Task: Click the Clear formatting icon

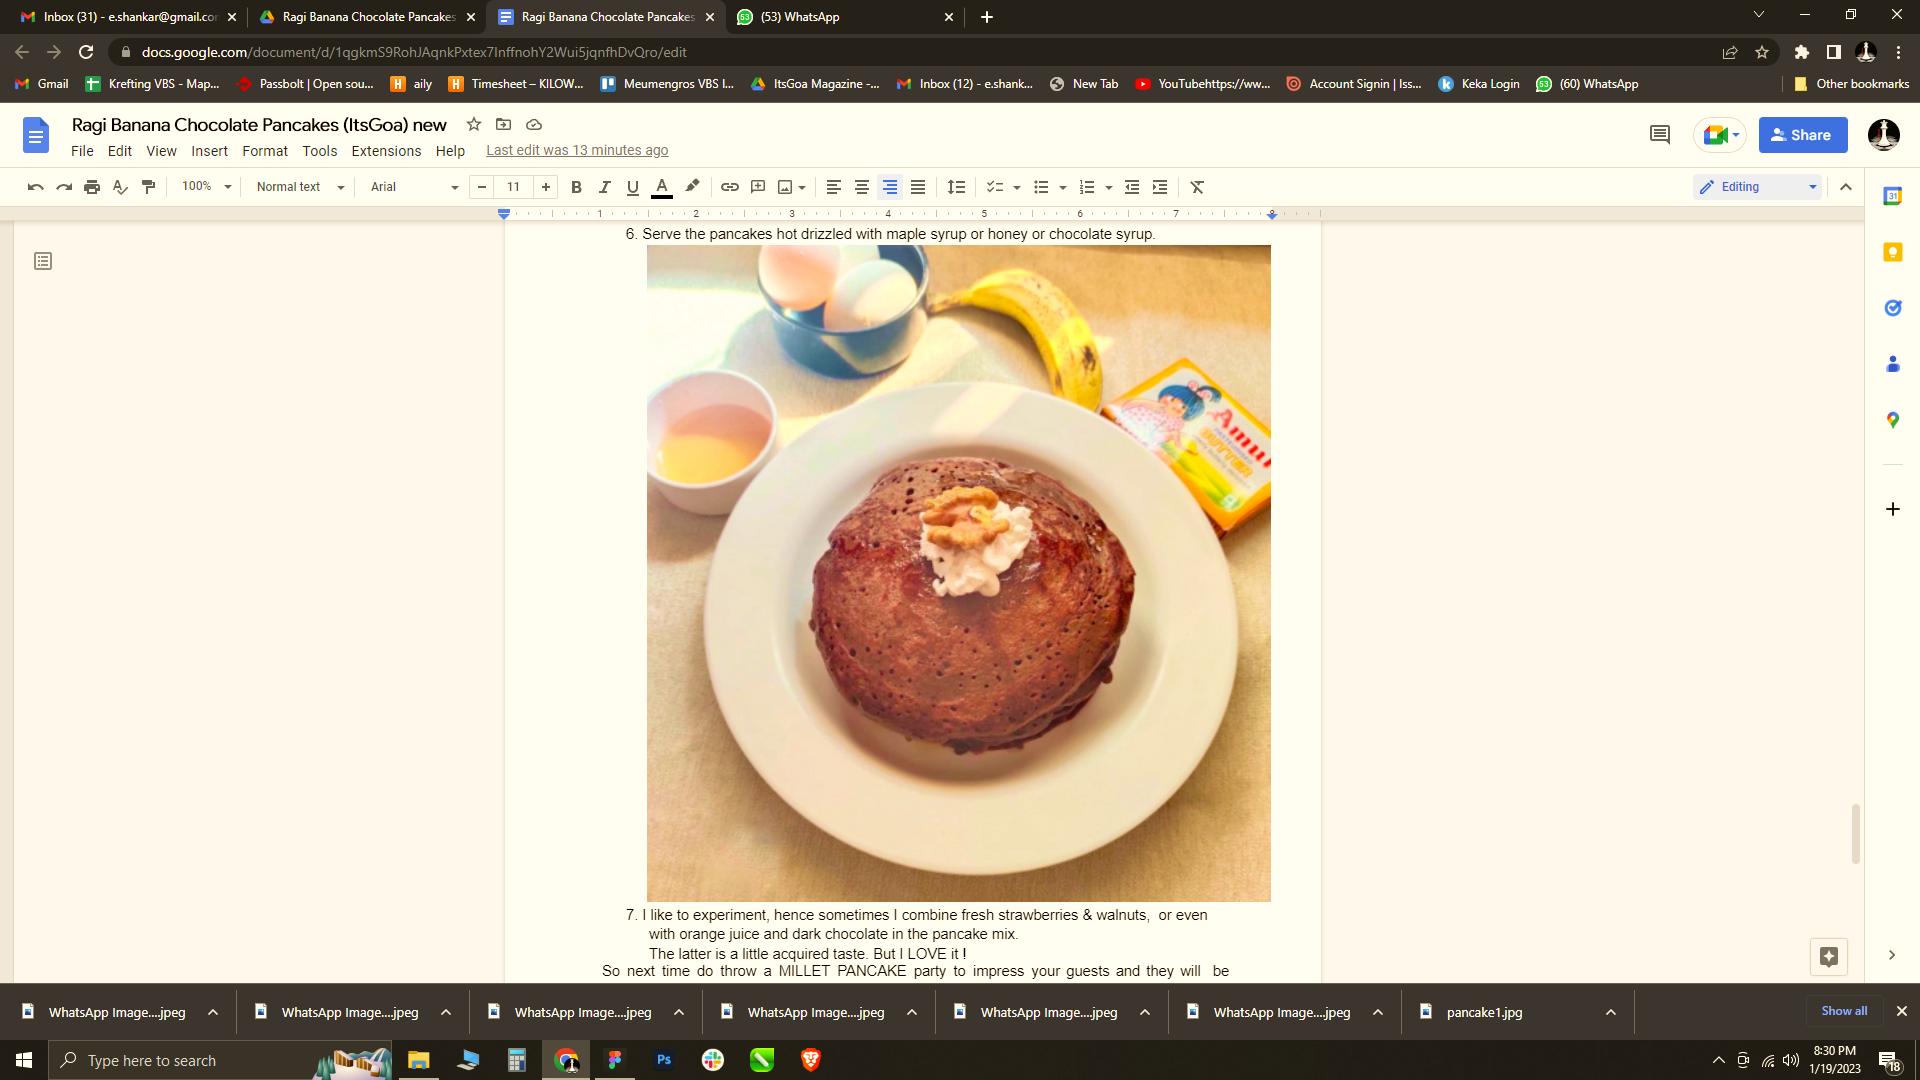Action: coord(1197,187)
